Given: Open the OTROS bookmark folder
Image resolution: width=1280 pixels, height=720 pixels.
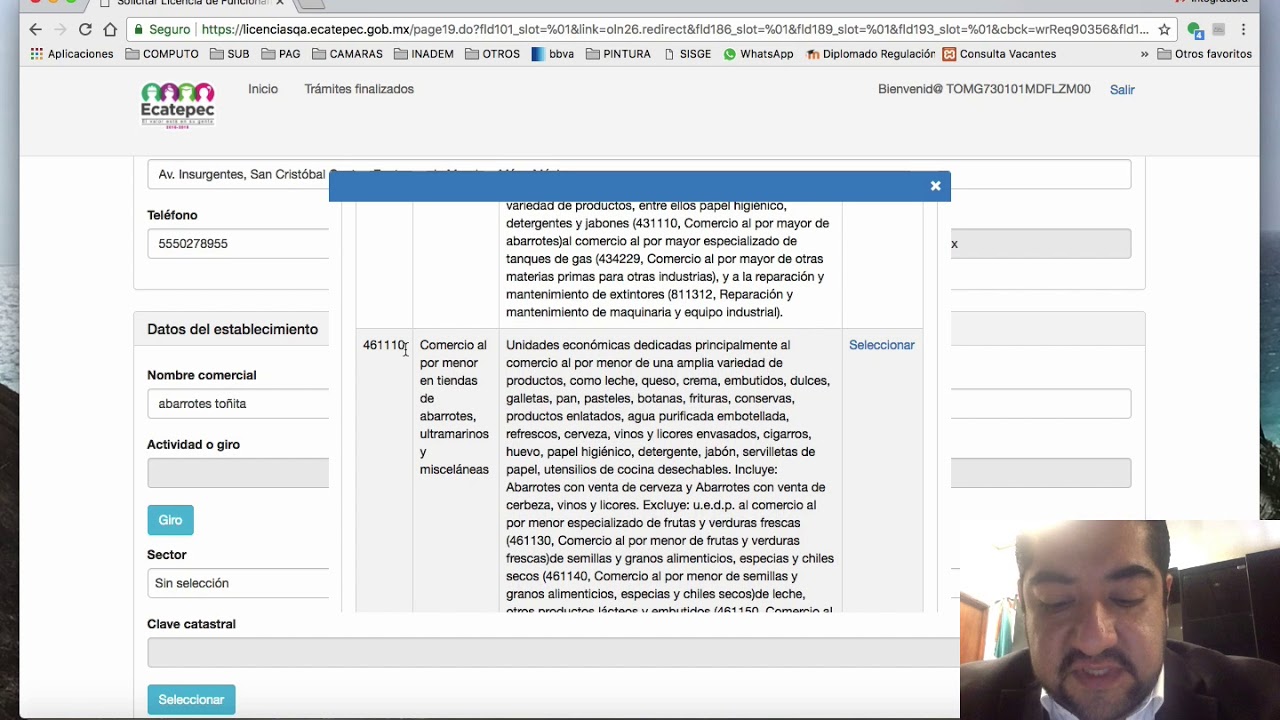Looking at the screenshot, I should point(492,54).
